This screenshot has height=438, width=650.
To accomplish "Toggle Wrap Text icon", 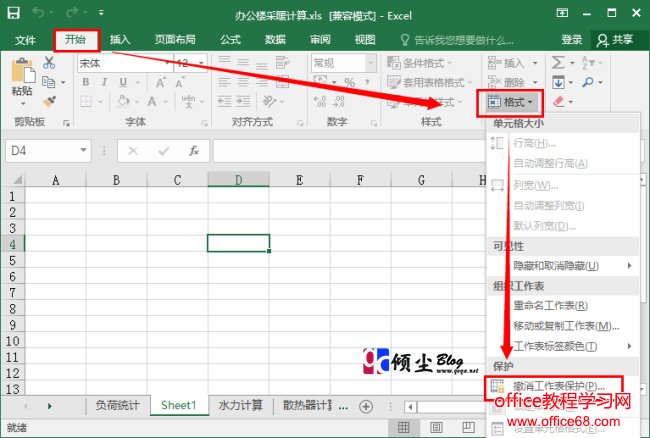I will click(283, 63).
